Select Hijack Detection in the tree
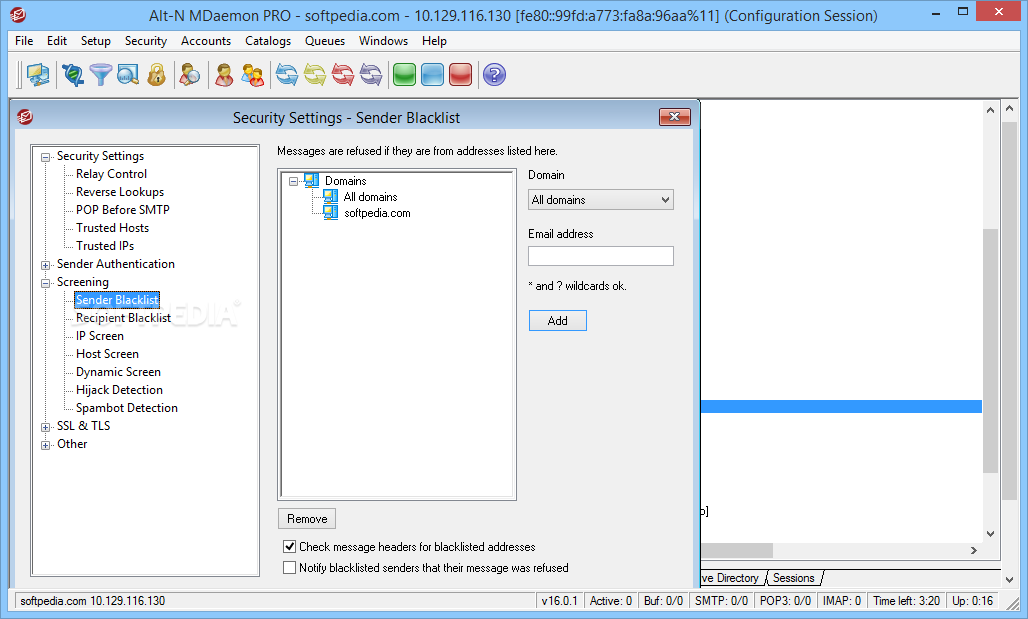Image resolution: width=1028 pixels, height=619 pixels. [x=119, y=390]
